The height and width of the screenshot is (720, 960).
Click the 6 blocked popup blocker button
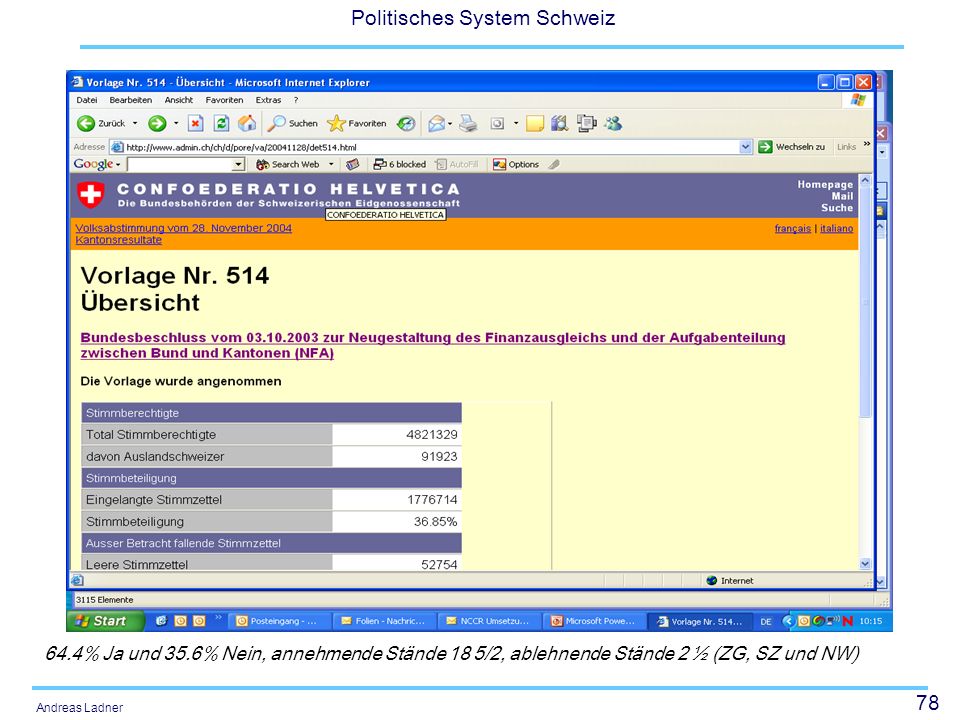[x=399, y=164]
